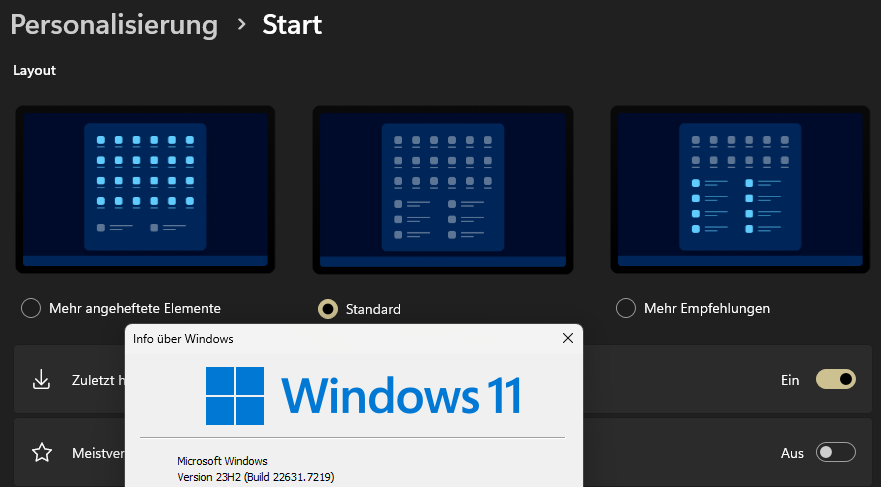Click the star icon beside Meistverwendete
881x487 pixels.
[x=42, y=452]
